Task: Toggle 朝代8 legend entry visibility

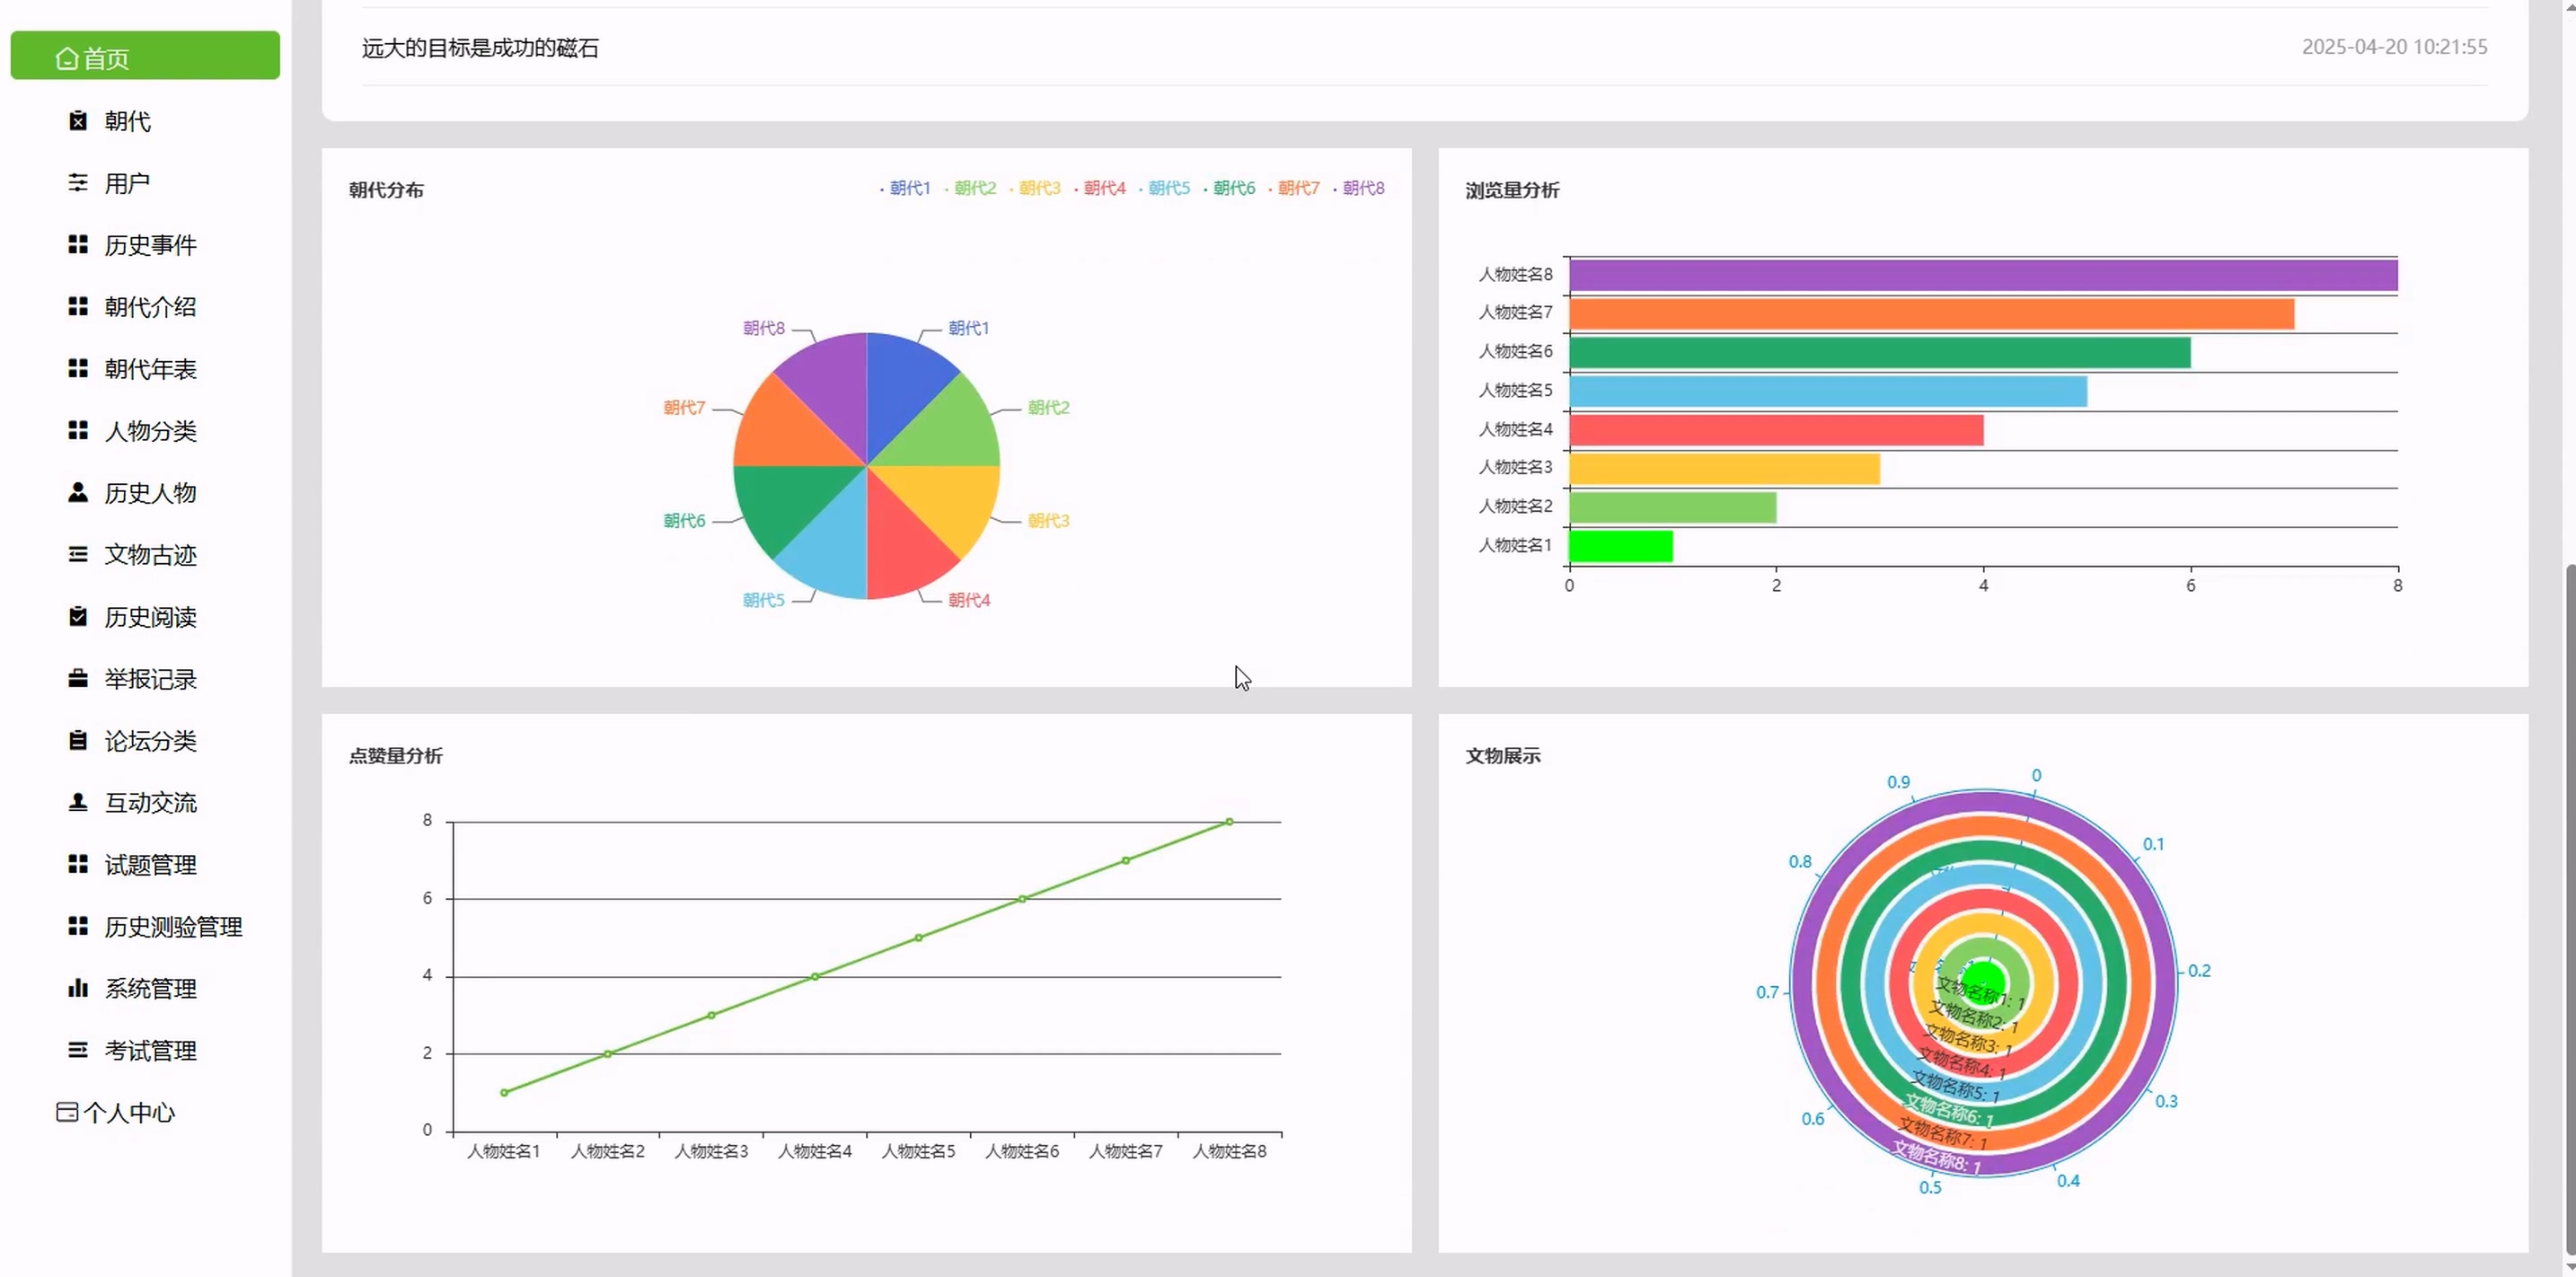Action: tap(1360, 188)
